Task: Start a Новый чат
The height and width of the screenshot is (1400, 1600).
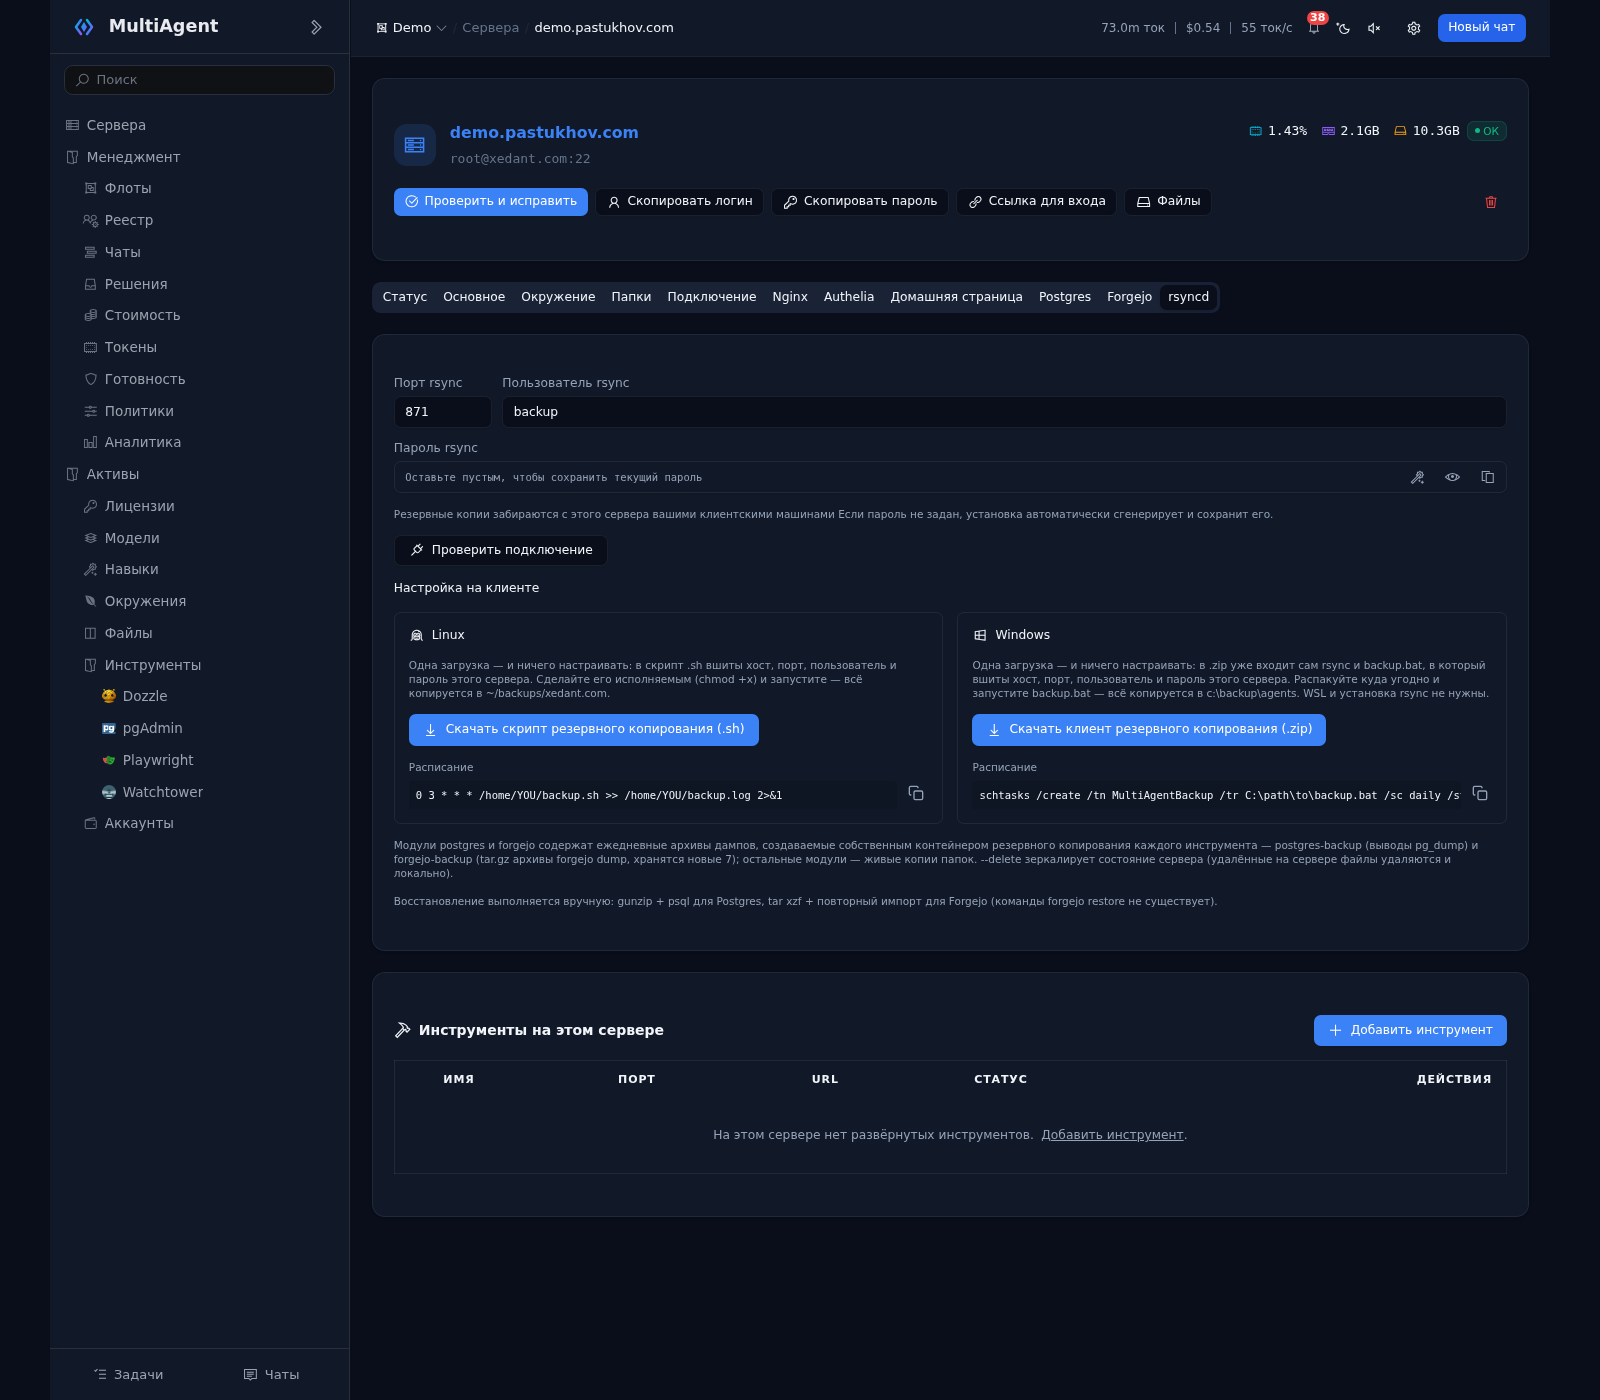Action: coord(1481,28)
